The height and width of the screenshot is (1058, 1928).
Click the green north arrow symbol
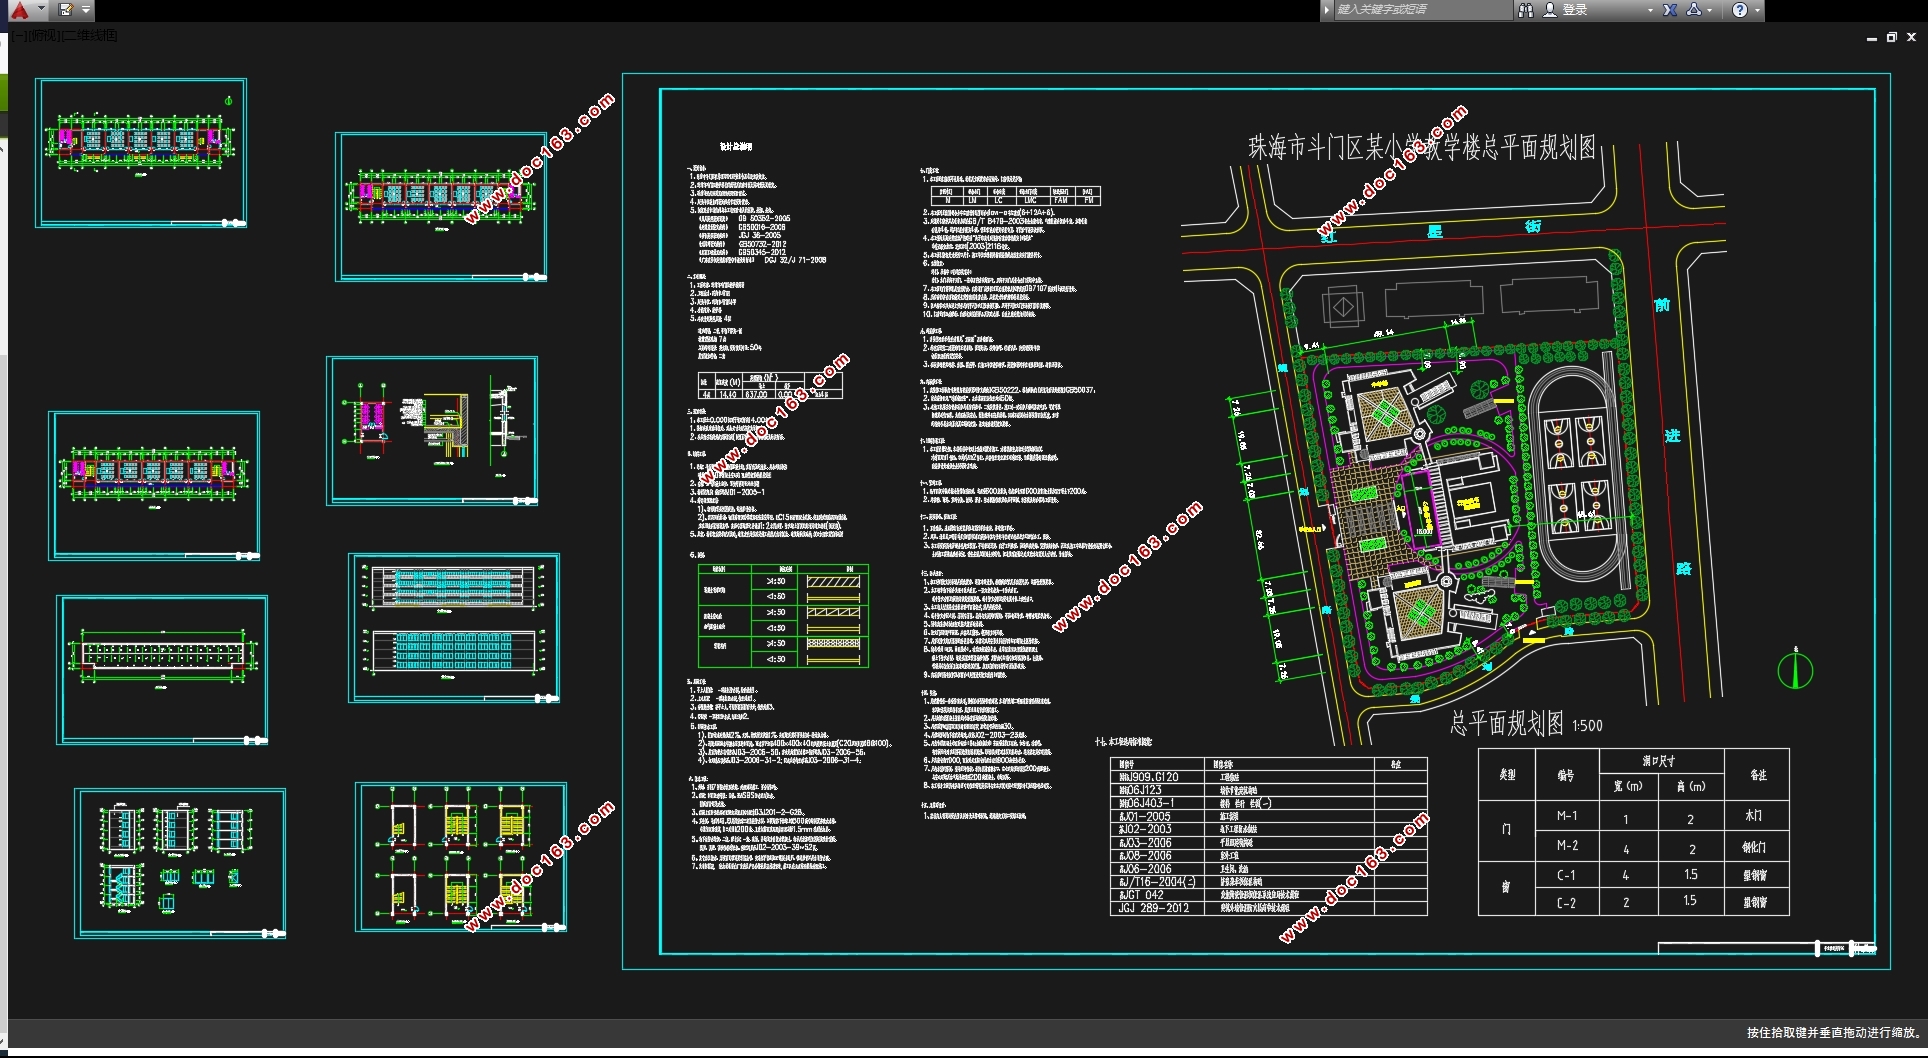click(x=1795, y=669)
